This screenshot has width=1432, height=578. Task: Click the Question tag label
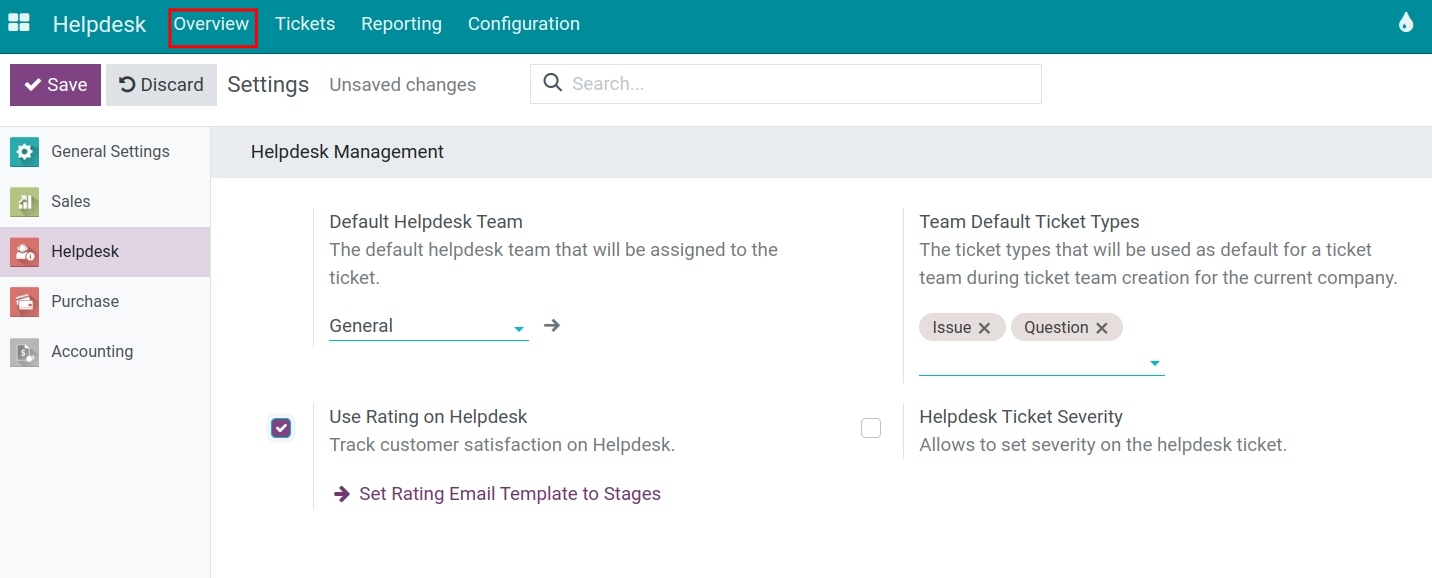(x=1056, y=328)
